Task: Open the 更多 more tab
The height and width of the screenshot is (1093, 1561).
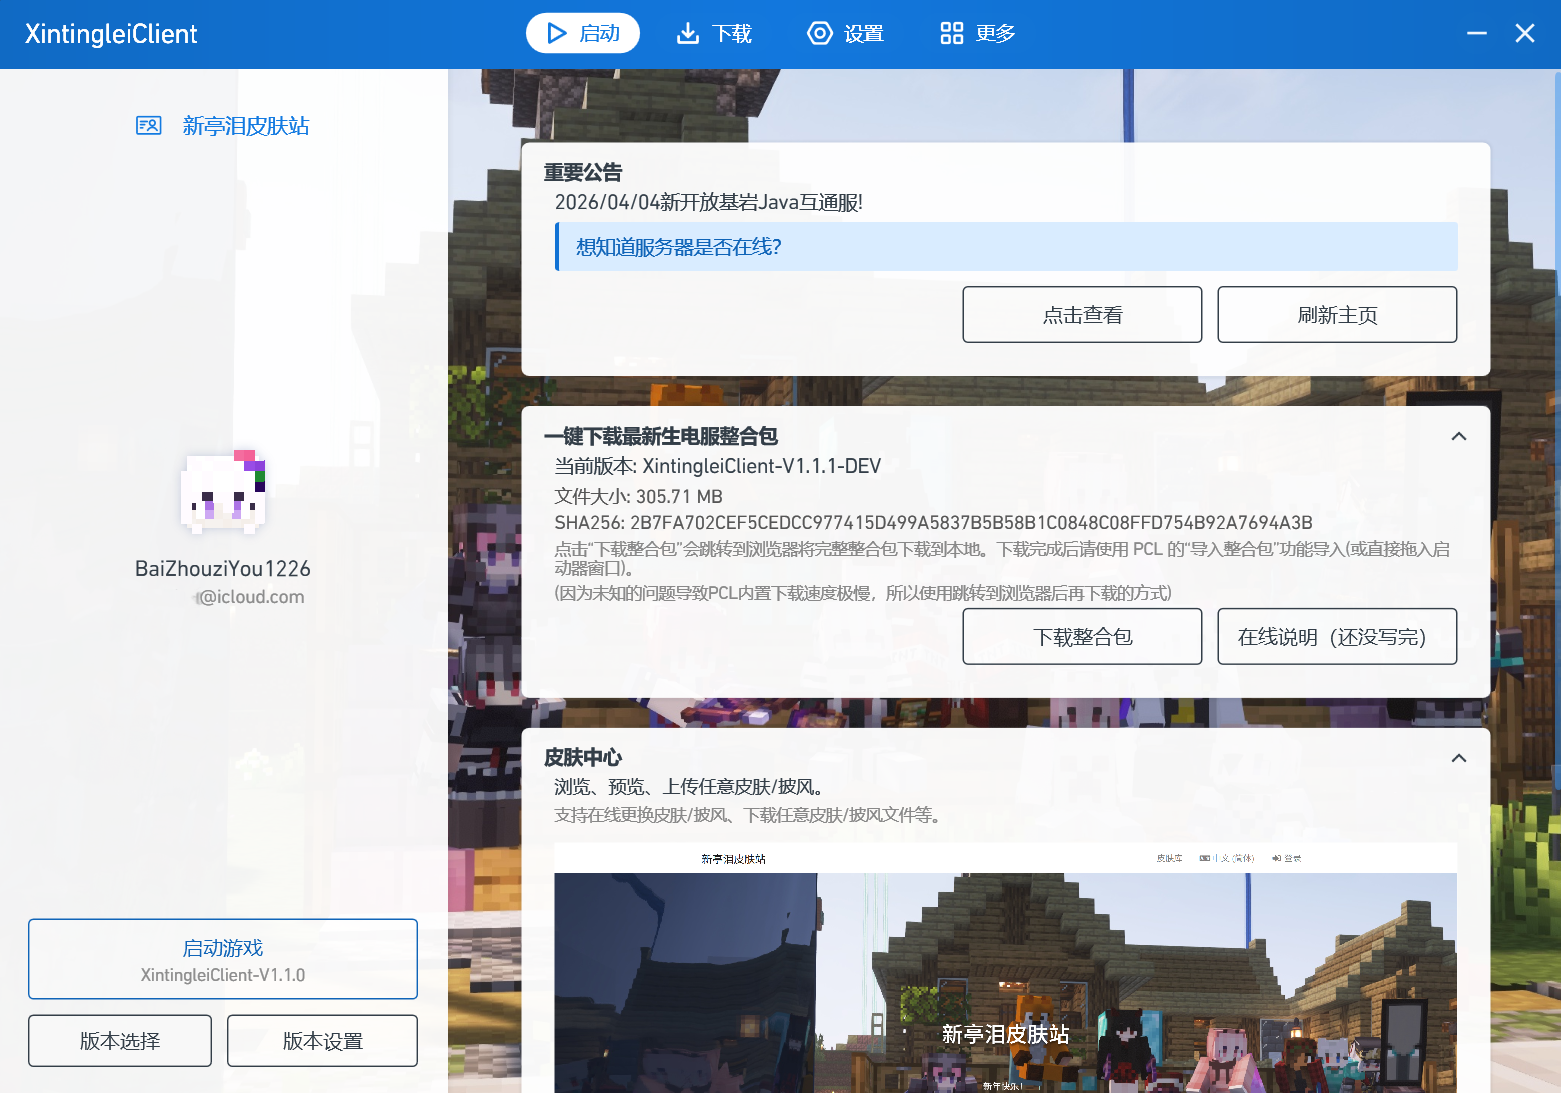Action: click(x=978, y=33)
